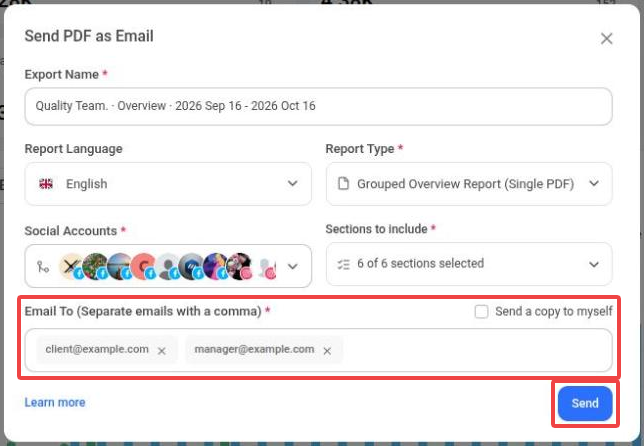
Task: Click the document icon in Report Type
Action: click(x=343, y=183)
